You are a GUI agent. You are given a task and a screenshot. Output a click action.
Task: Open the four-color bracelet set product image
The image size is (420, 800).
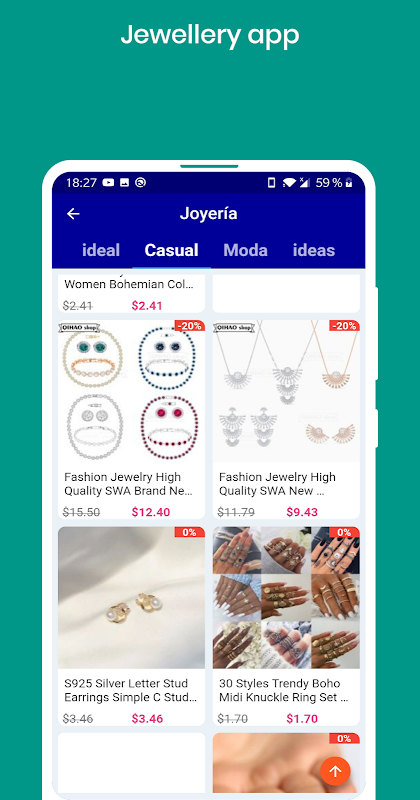pos(132,391)
